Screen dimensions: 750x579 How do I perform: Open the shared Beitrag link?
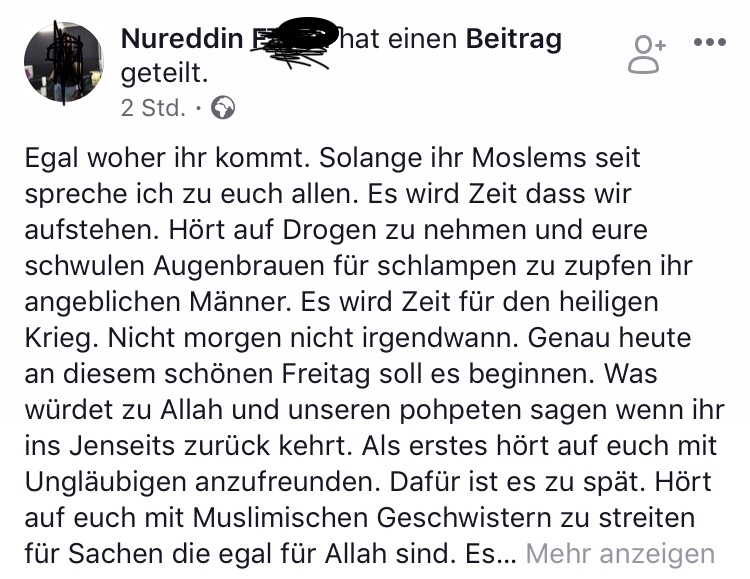point(514,40)
